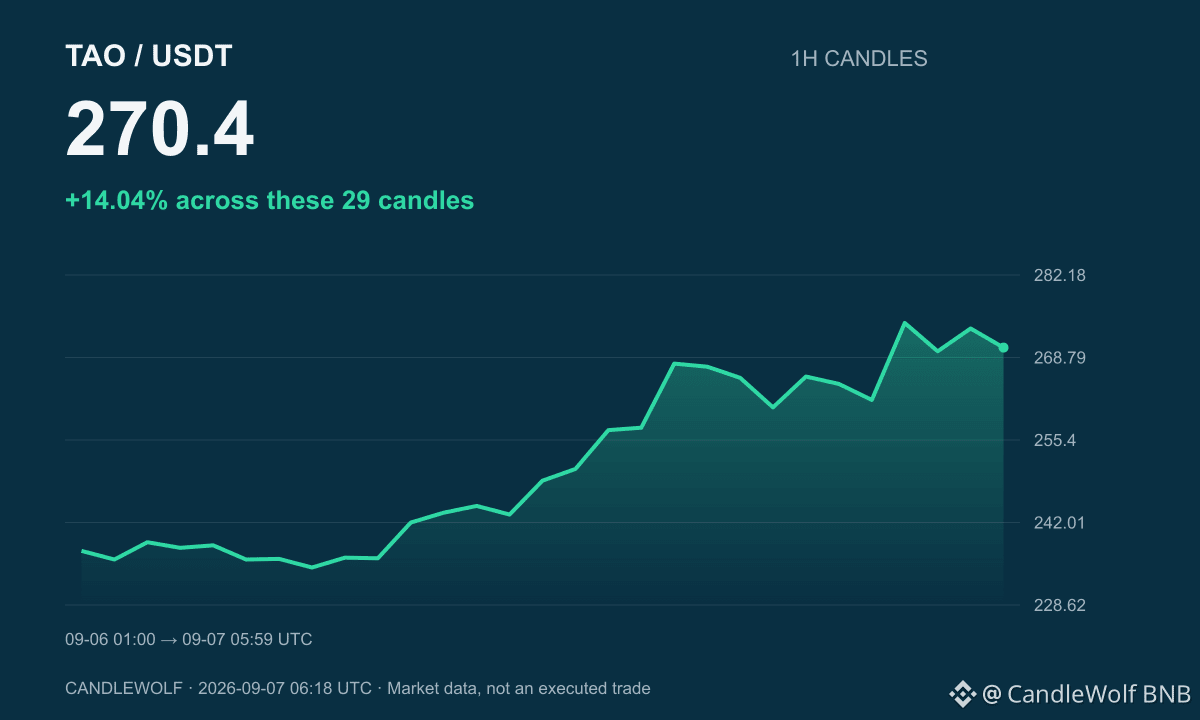Click the Binance logo icon
Viewport: 1200px width, 720px height.
click(962, 693)
